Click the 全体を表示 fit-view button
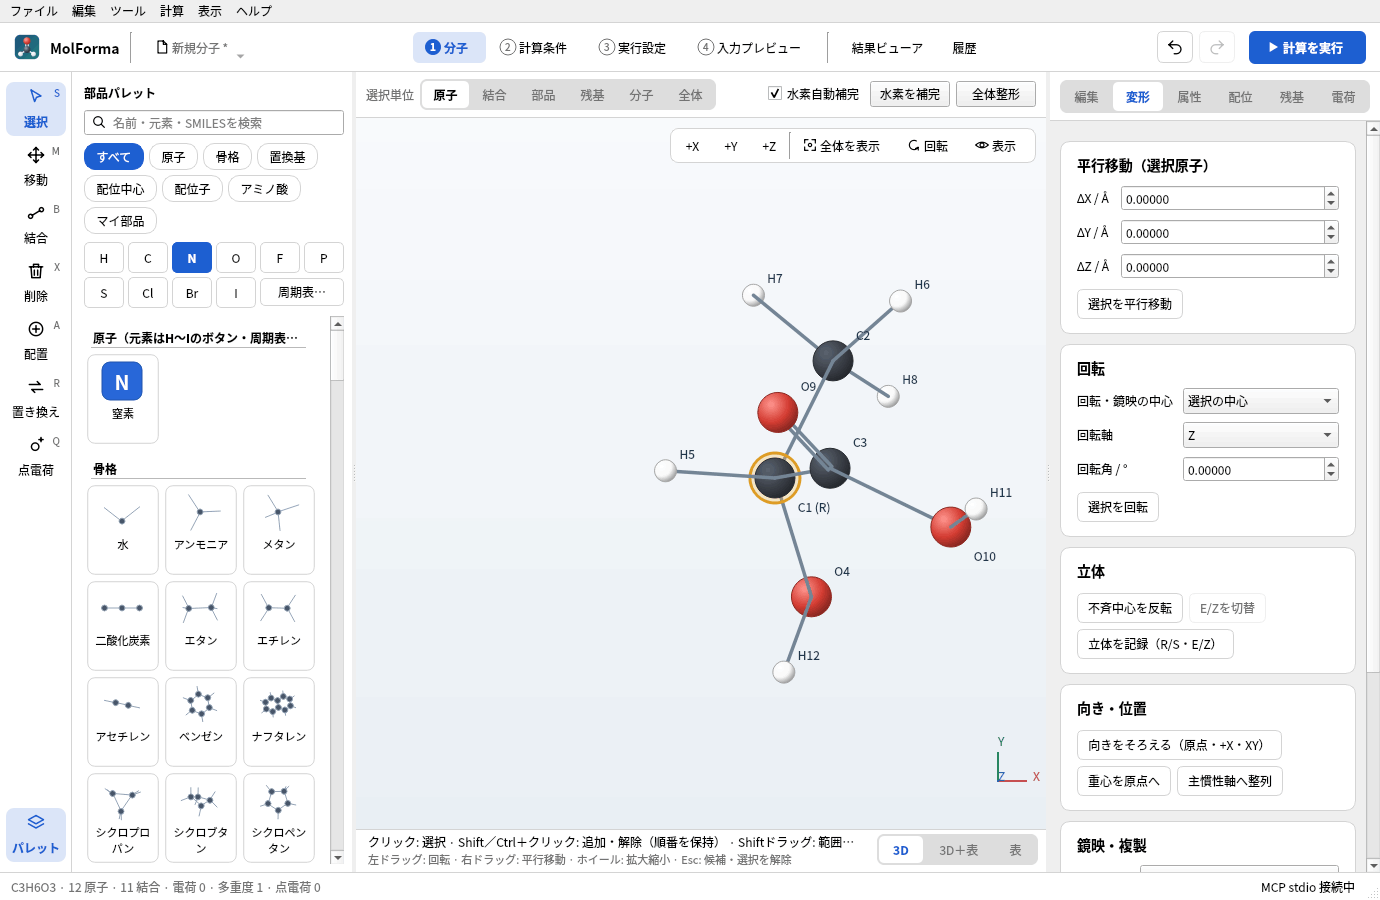Viewport: 1380px width, 900px height. (x=842, y=146)
